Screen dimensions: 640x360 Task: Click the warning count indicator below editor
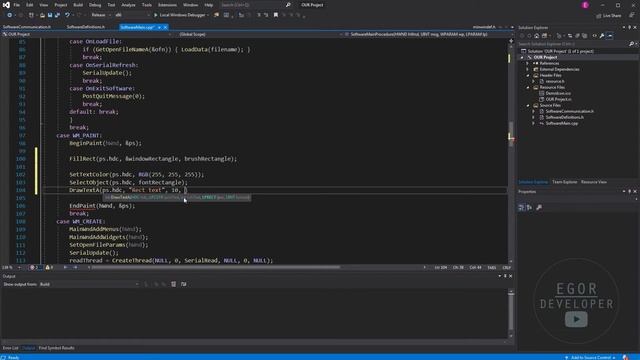pos(49,267)
